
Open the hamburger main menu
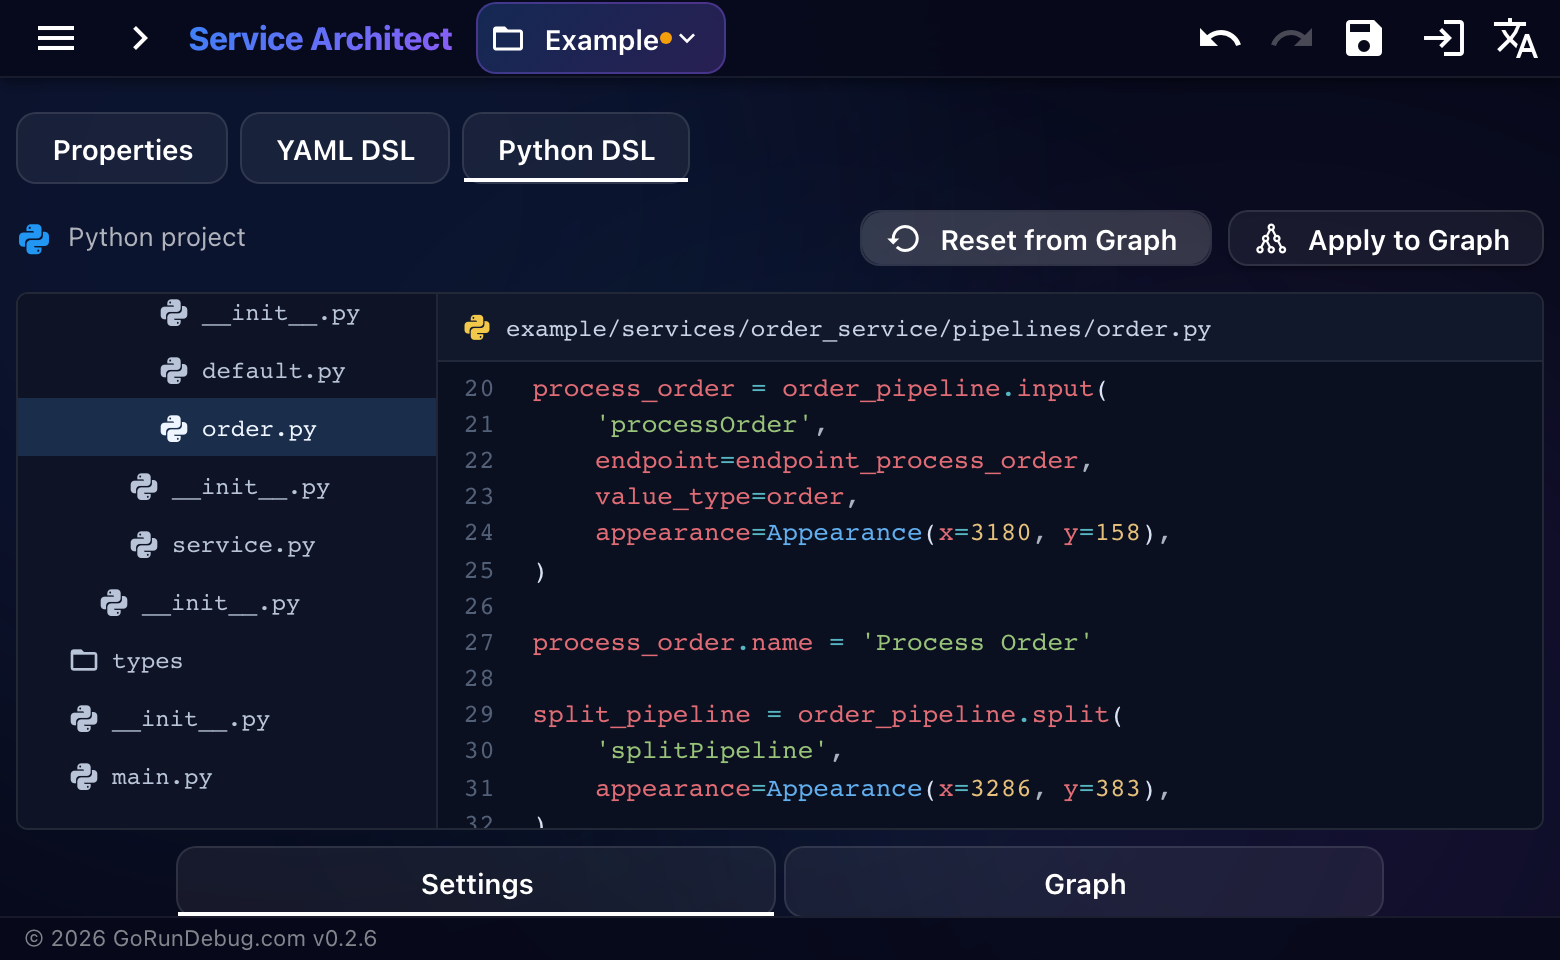click(56, 39)
